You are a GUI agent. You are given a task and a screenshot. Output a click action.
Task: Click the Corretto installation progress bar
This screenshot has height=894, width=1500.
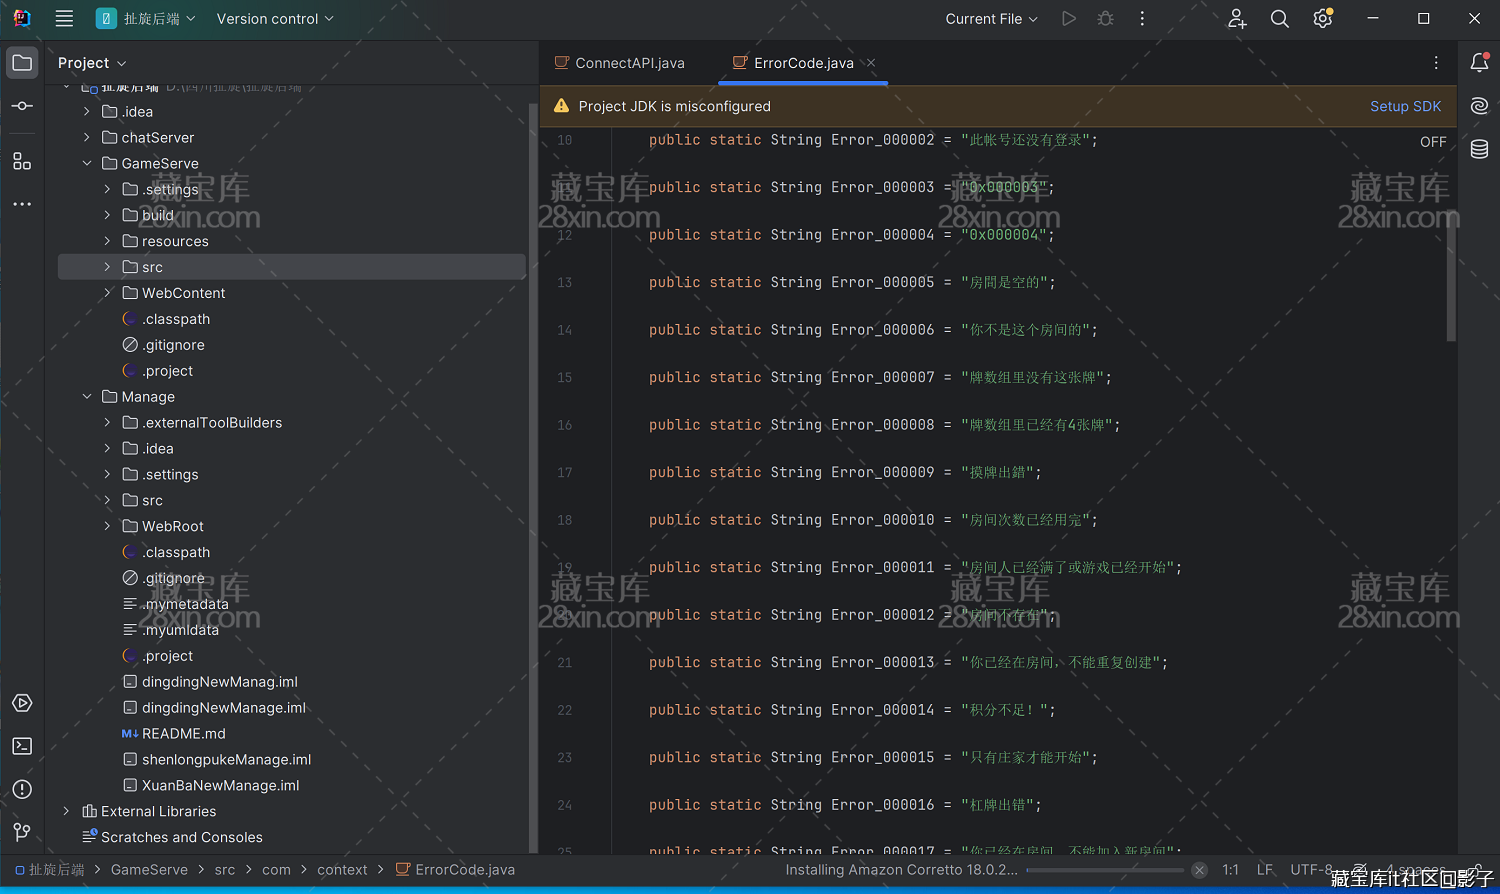pos(1105,870)
